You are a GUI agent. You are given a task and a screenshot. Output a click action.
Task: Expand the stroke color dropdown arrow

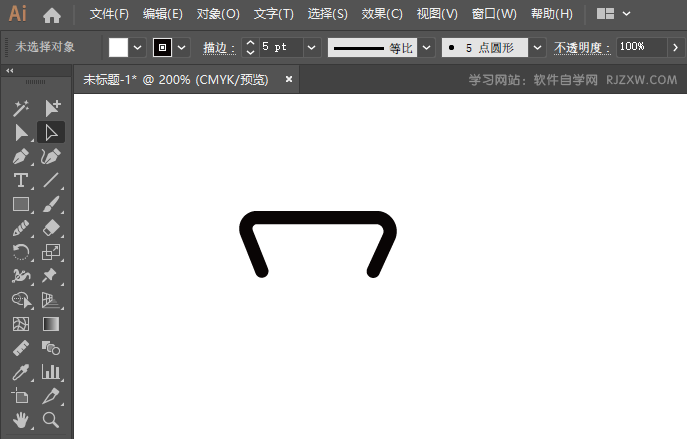coord(181,47)
